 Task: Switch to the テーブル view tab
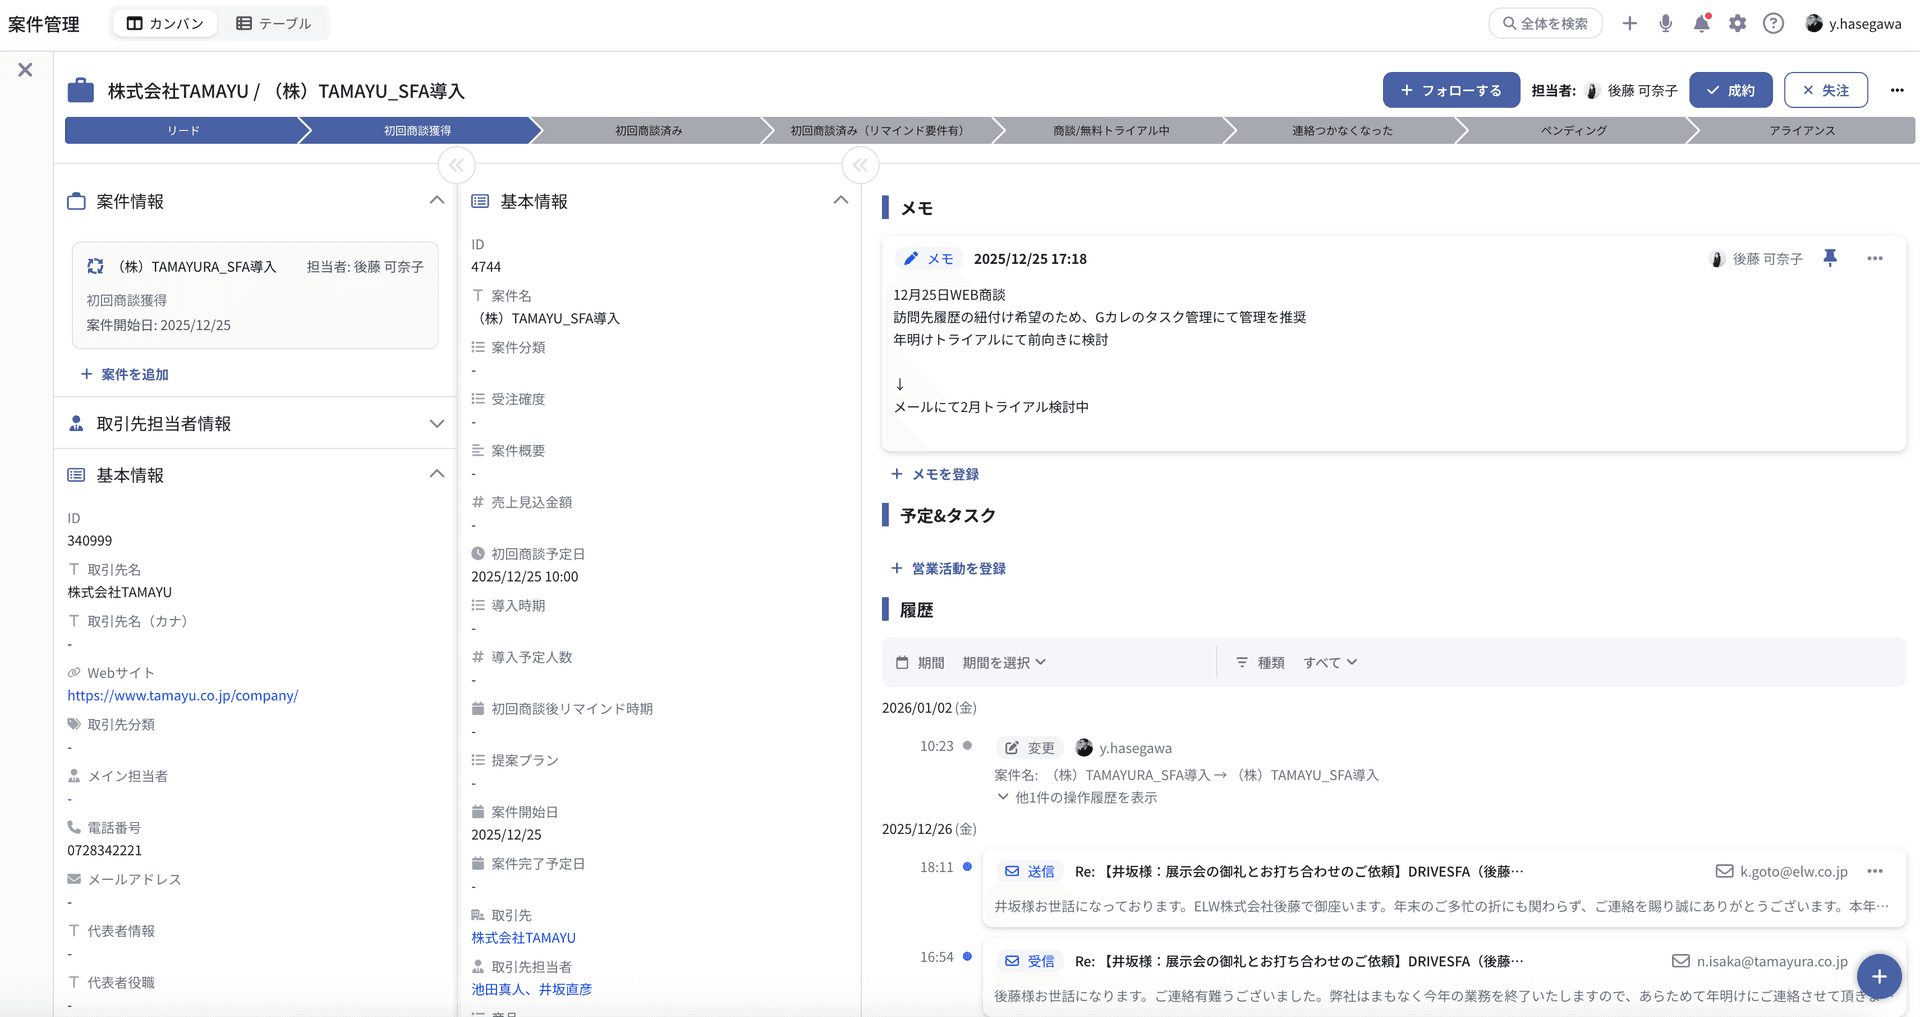coord(275,22)
